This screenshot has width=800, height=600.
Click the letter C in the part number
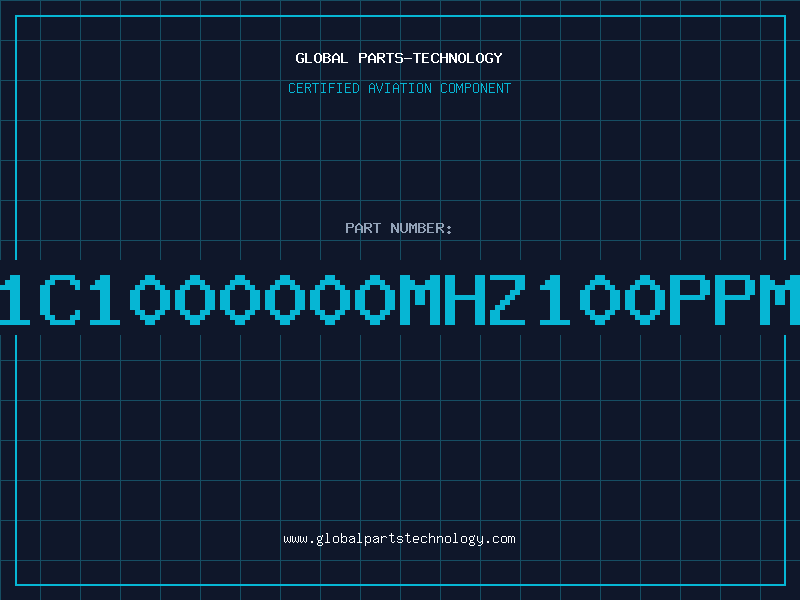click(x=60, y=299)
